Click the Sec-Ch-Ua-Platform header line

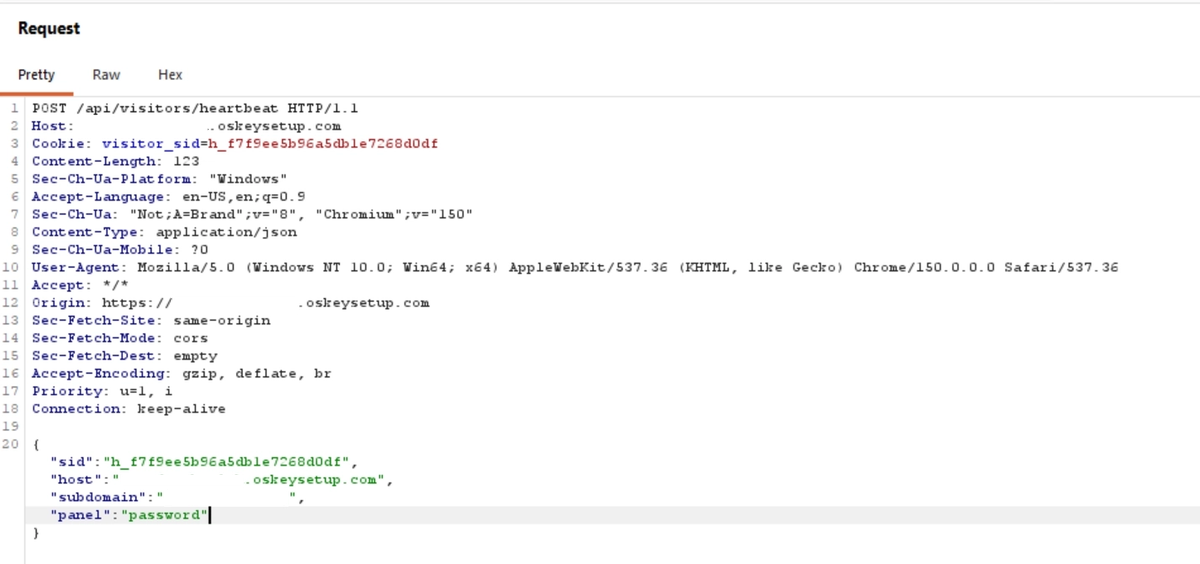[159, 179]
